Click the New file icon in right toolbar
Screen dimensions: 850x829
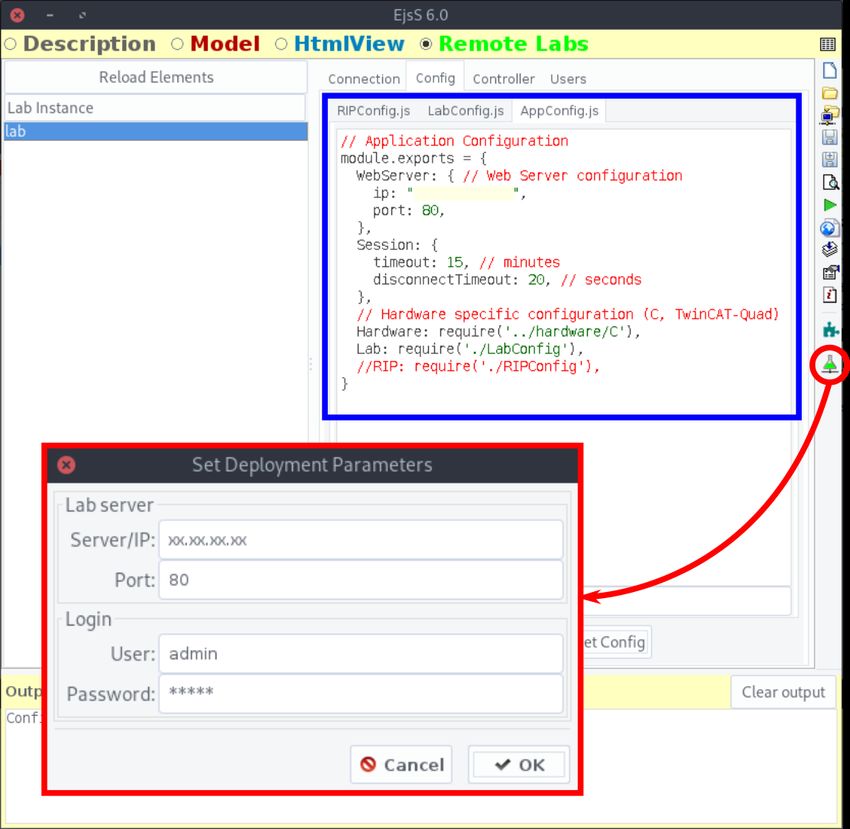click(x=829, y=71)
